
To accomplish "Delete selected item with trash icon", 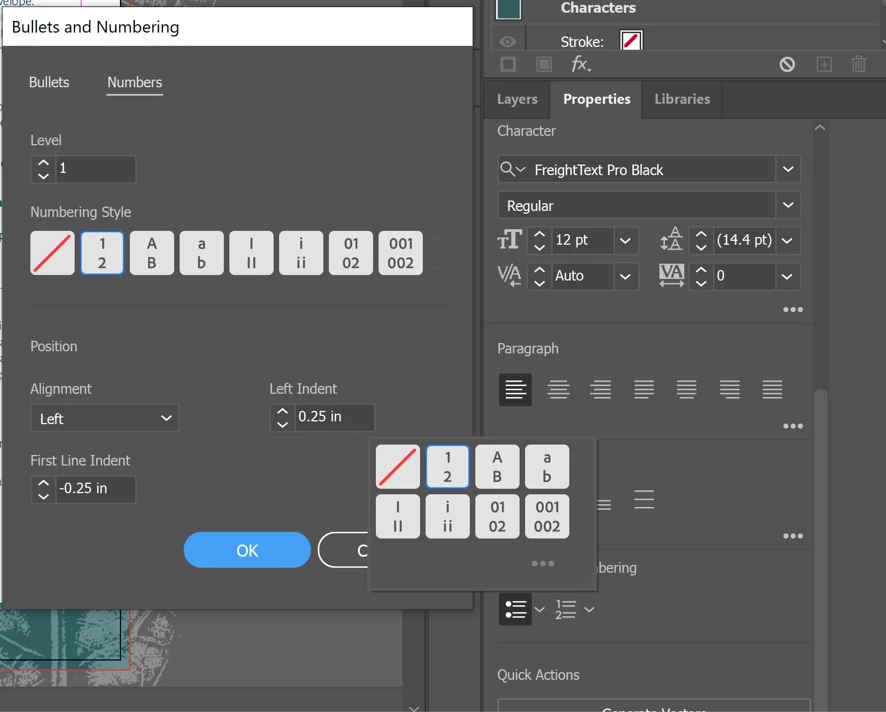I will 858,64.
